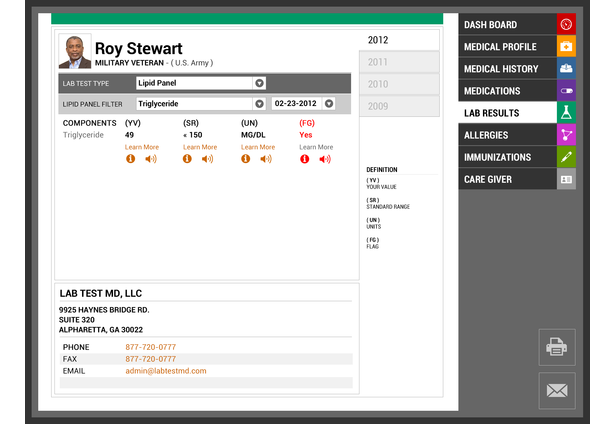Click Learn More under (YV) value 49
Image resolution: width=615 pixels, height=424 pixels.
click(x=142, y=147)
